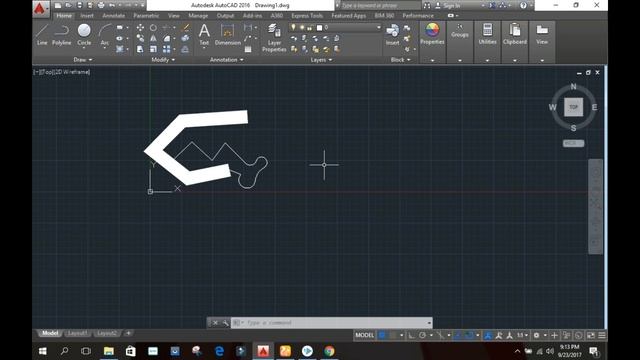Click the Copy tool in Modify panel

(140, 38)
